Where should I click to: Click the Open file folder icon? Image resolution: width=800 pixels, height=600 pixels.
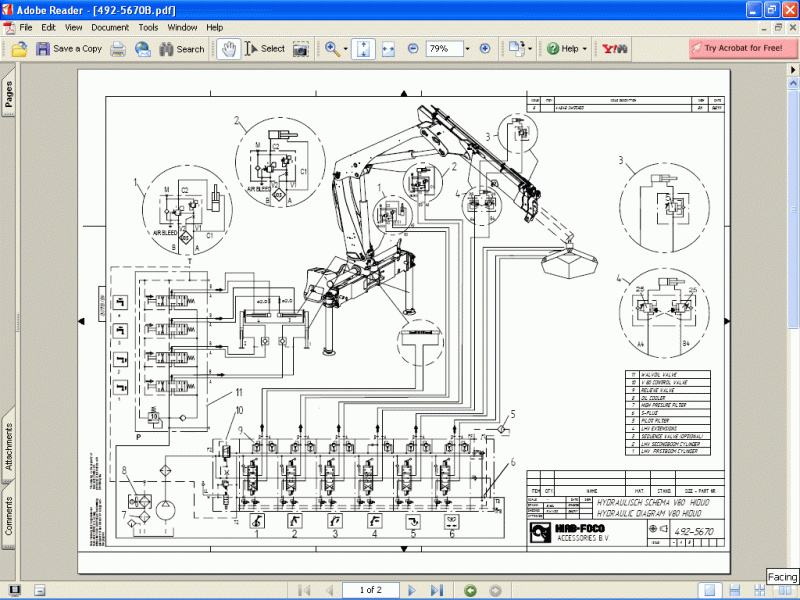coord(19,48)
